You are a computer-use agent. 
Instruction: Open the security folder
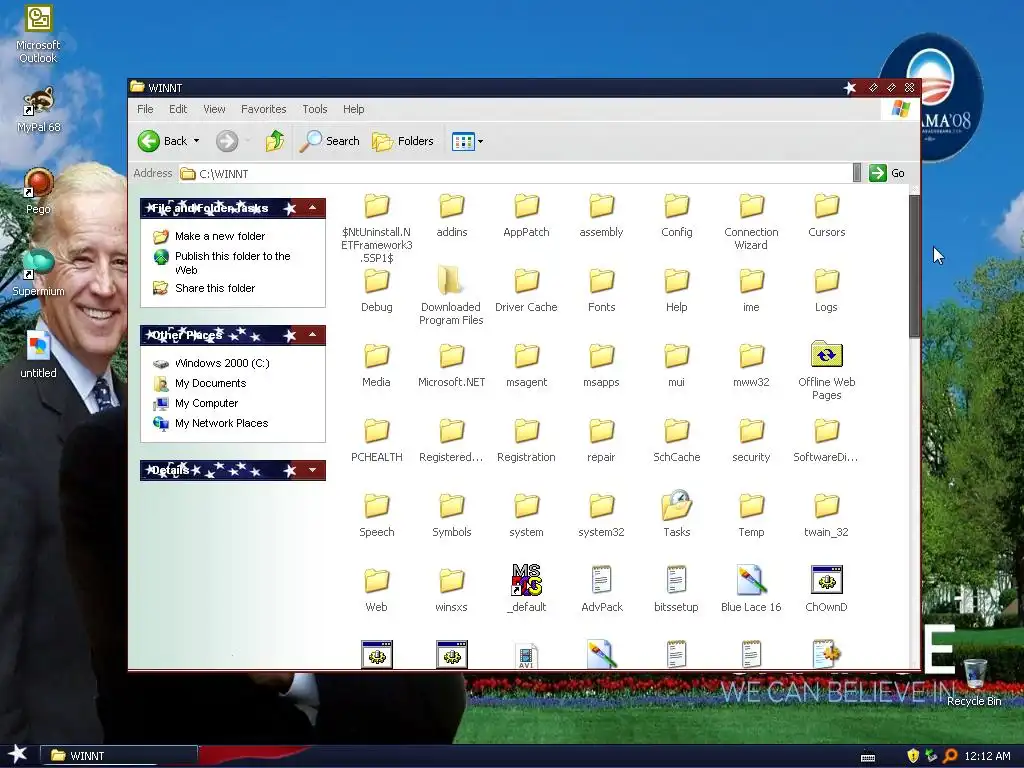751,441
